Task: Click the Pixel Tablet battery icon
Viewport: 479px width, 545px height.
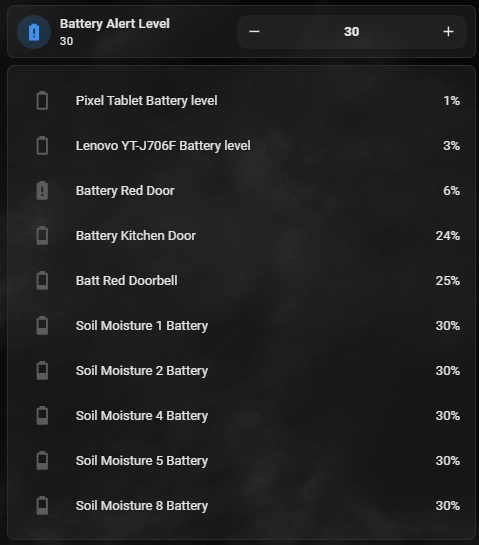Action: pos(42,100)
